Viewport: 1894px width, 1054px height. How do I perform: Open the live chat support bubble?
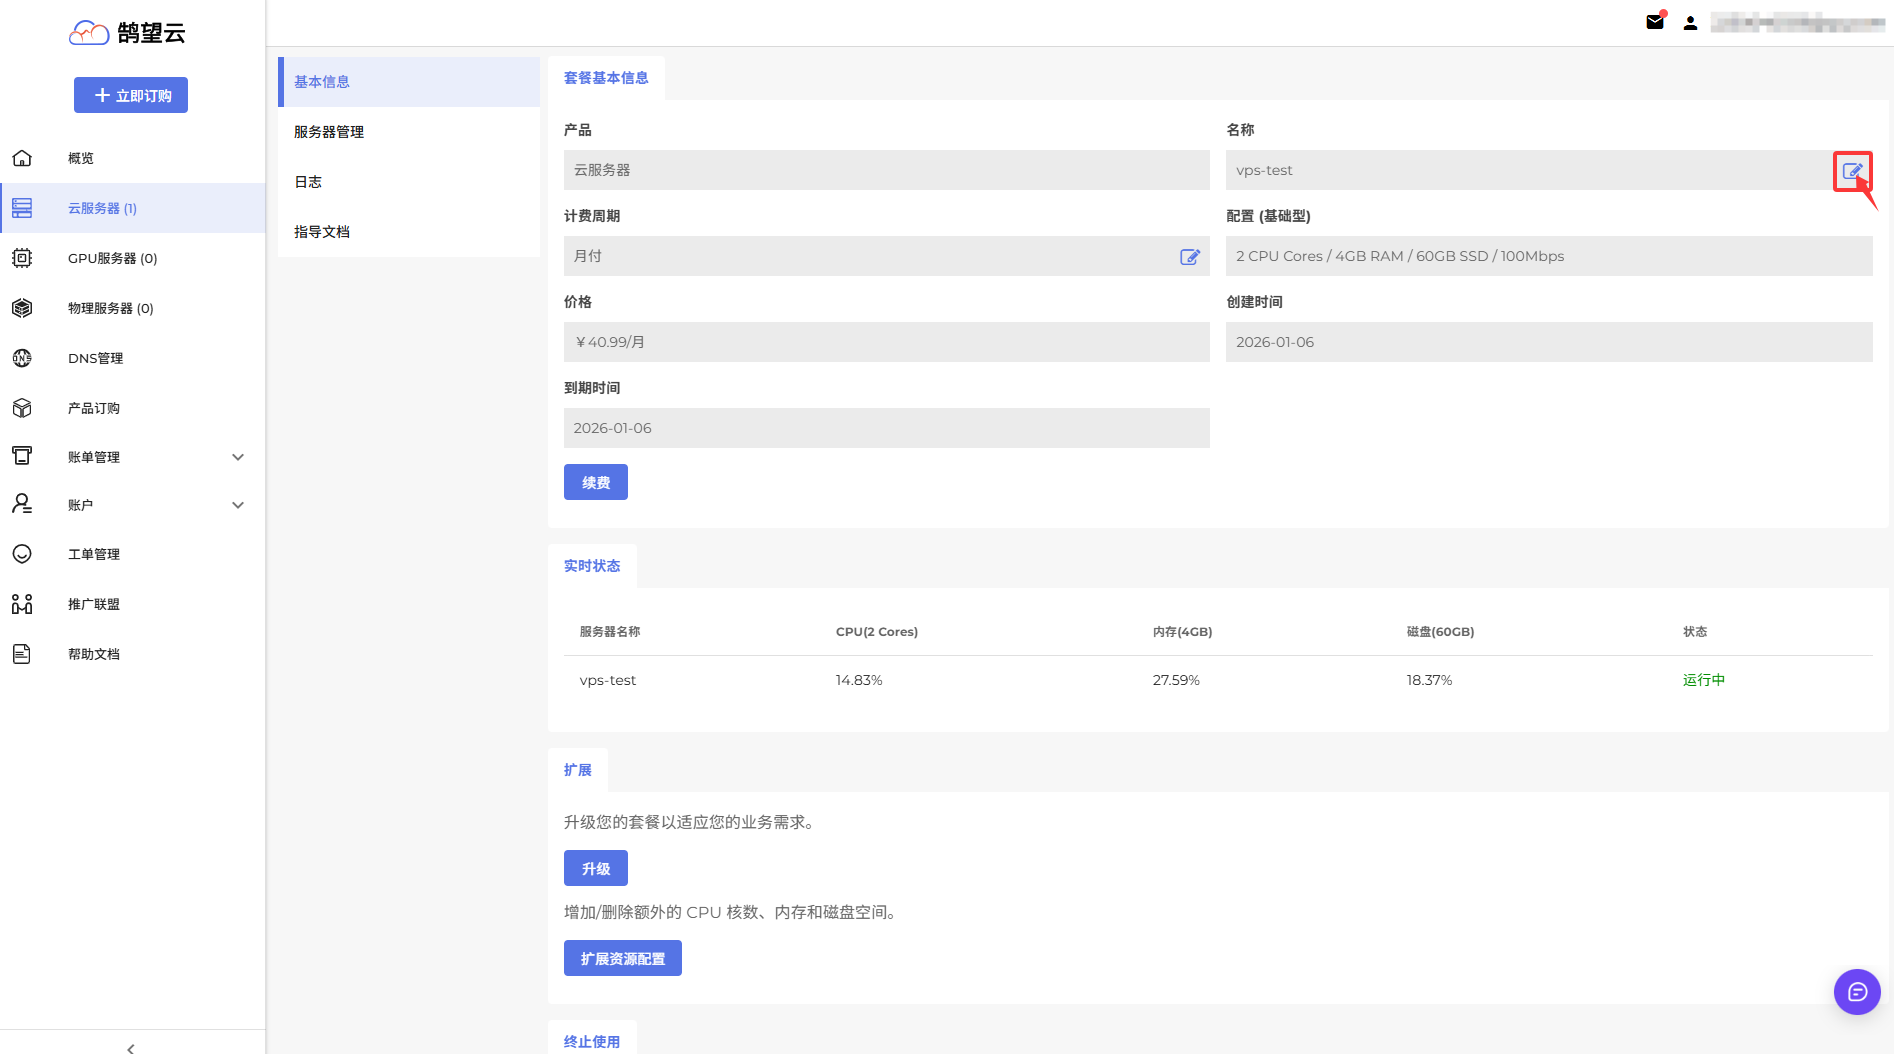(x=1857, y=992)
